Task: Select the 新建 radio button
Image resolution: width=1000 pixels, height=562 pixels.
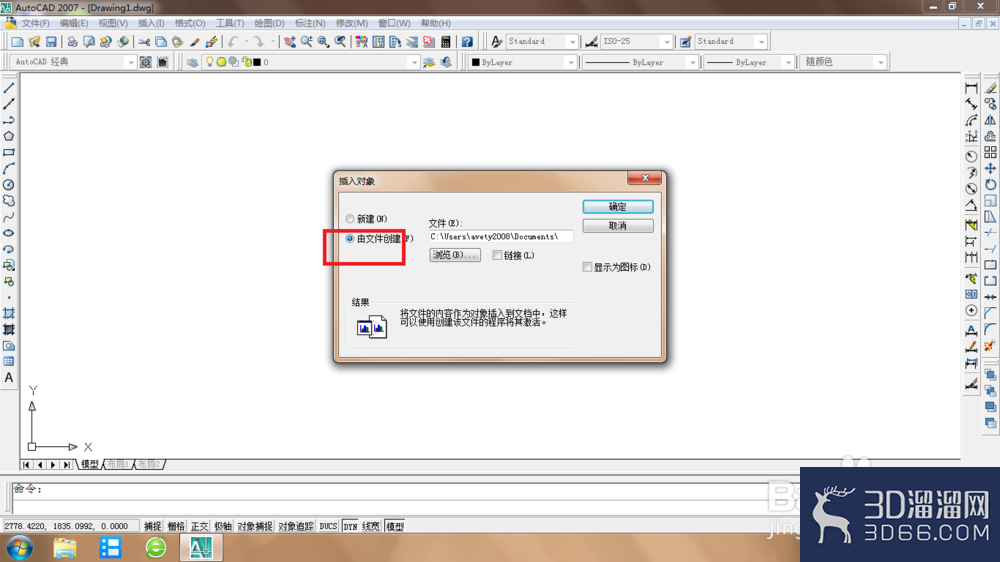Action: click(x=349, y=219)
